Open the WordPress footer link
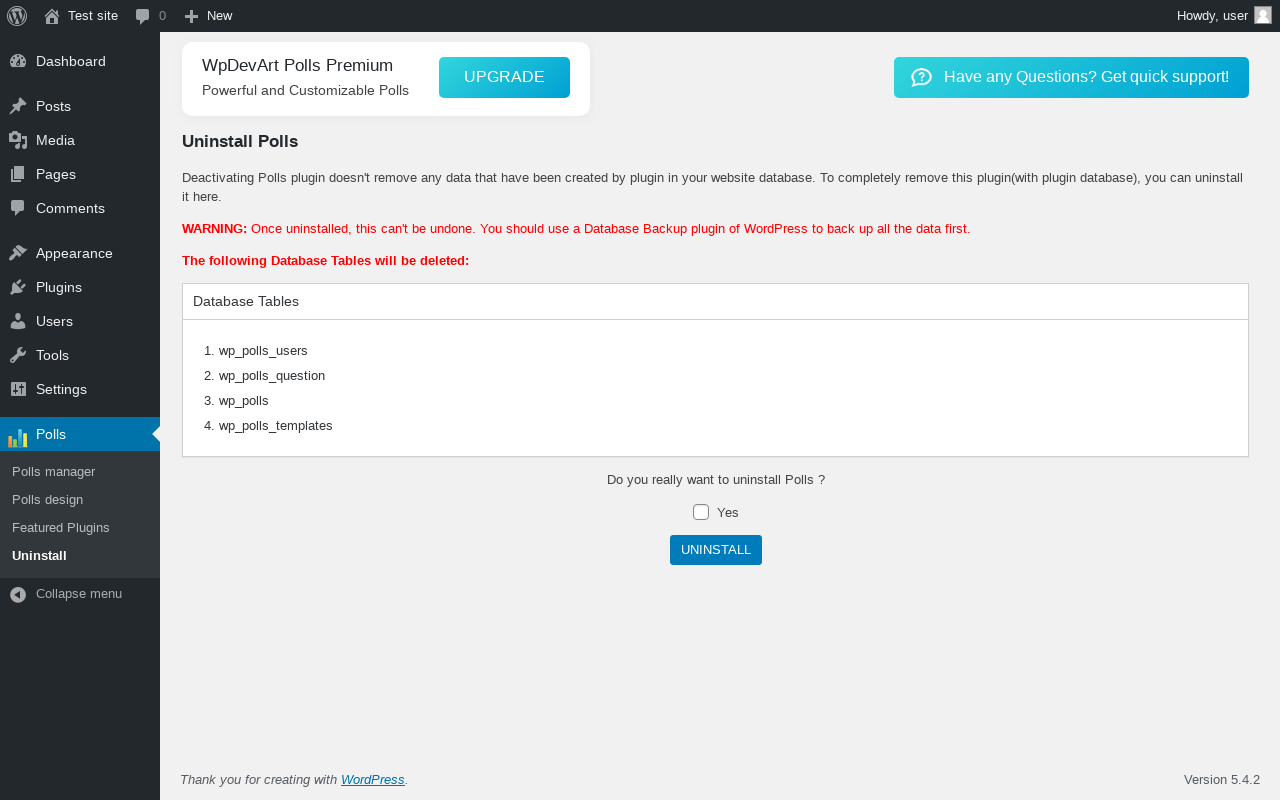 373,780
